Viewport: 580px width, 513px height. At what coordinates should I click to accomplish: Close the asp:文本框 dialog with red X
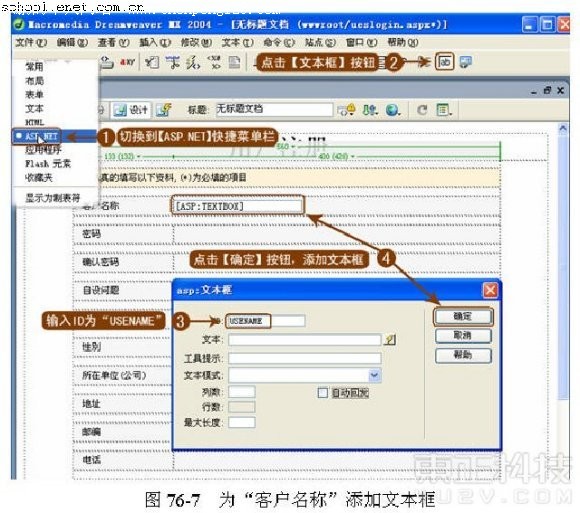[x=490, y=290]
